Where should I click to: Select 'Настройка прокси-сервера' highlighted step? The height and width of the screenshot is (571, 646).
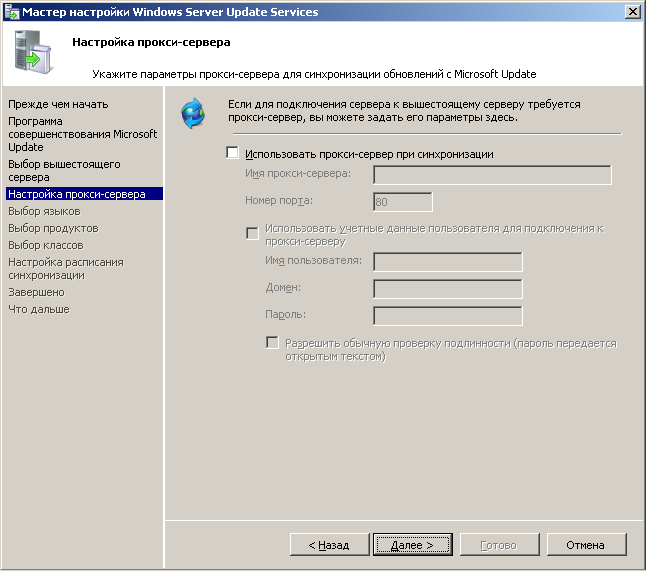[x=84, y=194]
